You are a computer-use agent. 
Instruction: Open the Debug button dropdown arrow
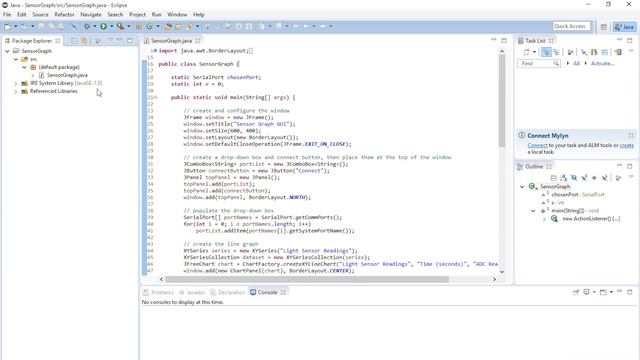(x=94, y=27)
